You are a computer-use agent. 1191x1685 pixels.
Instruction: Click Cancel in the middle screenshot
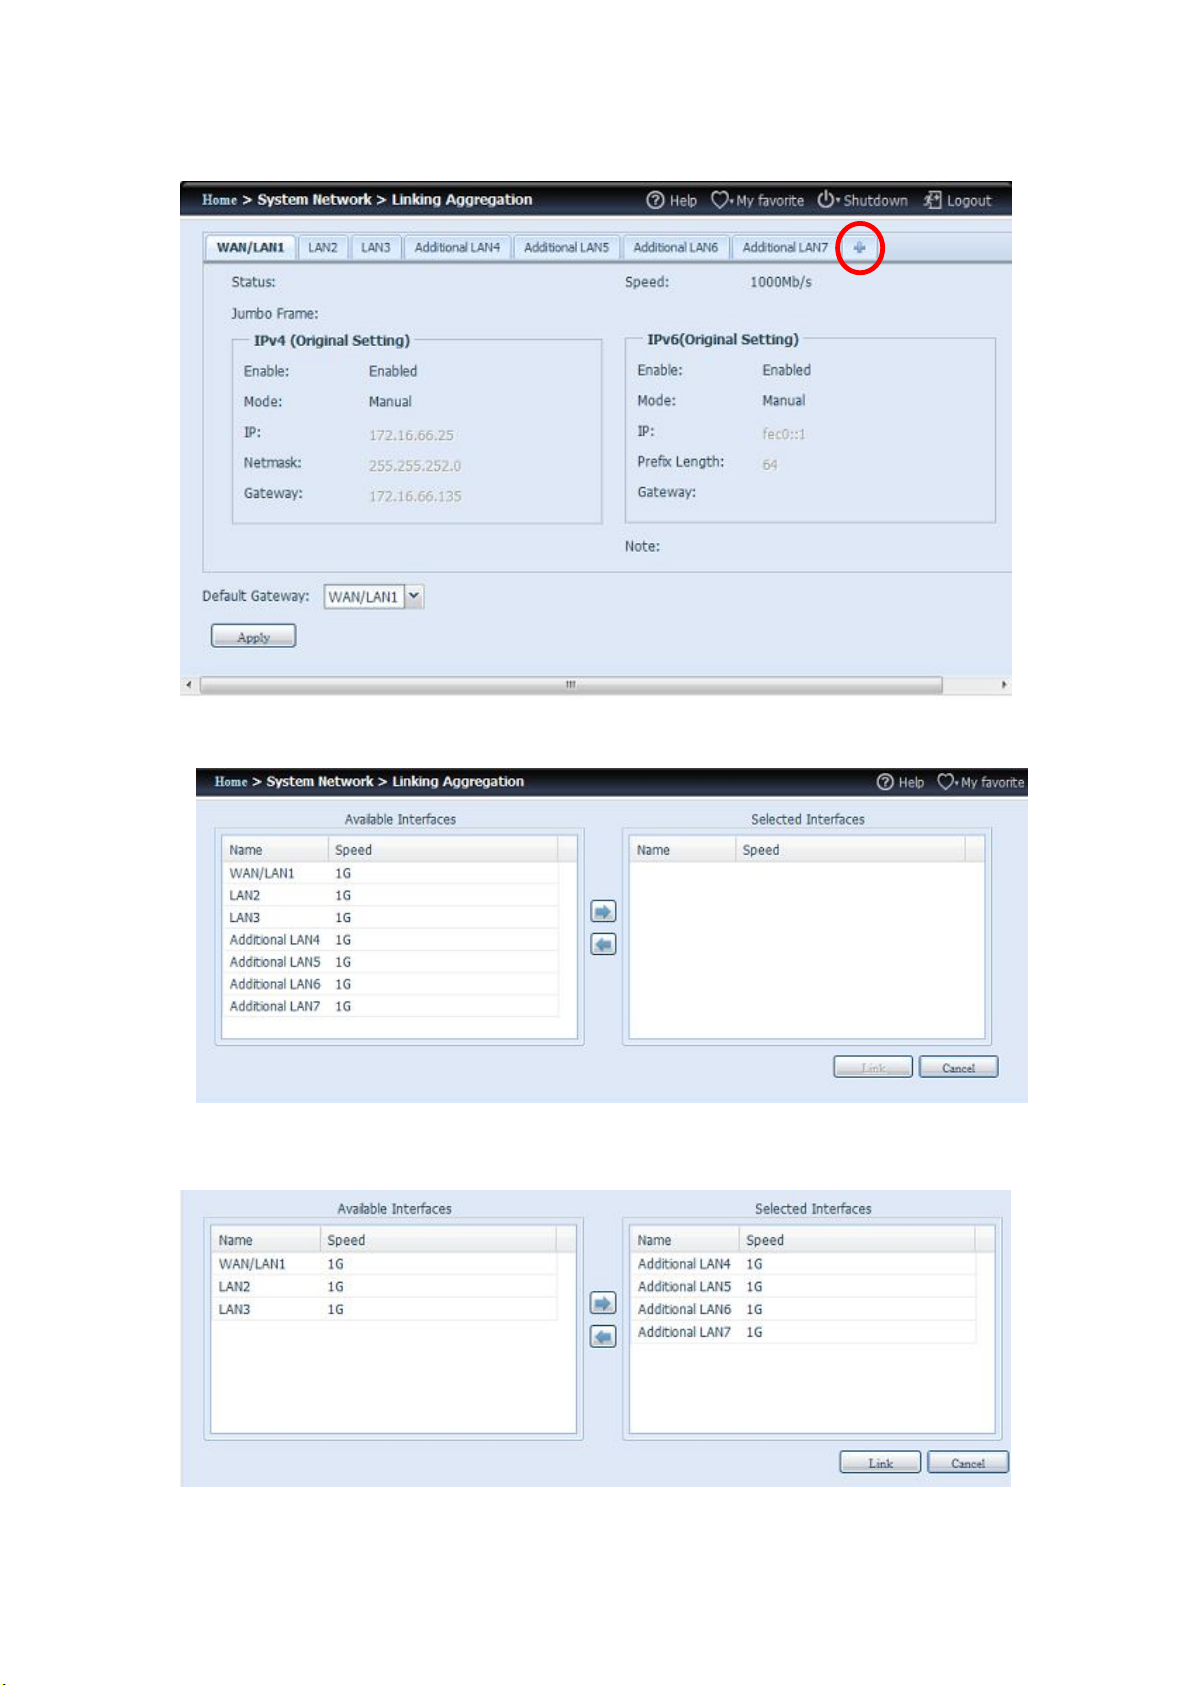958,1067
